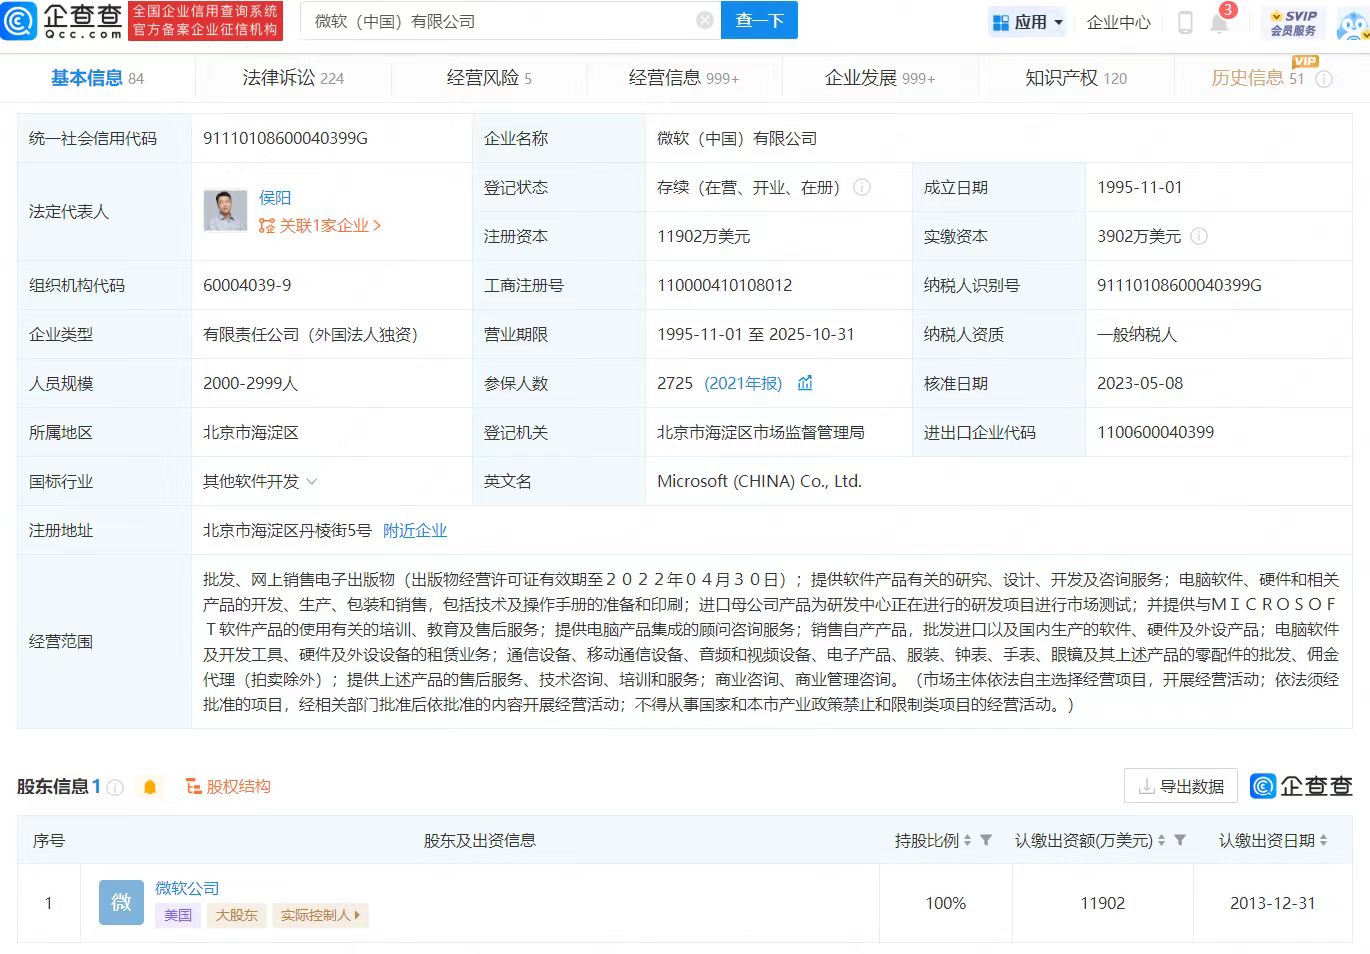Image resolution: width=1370 pixels, height=954 pixels.
Task: Switch to 法律诉讼 tab
Action: tap(293, 78)
